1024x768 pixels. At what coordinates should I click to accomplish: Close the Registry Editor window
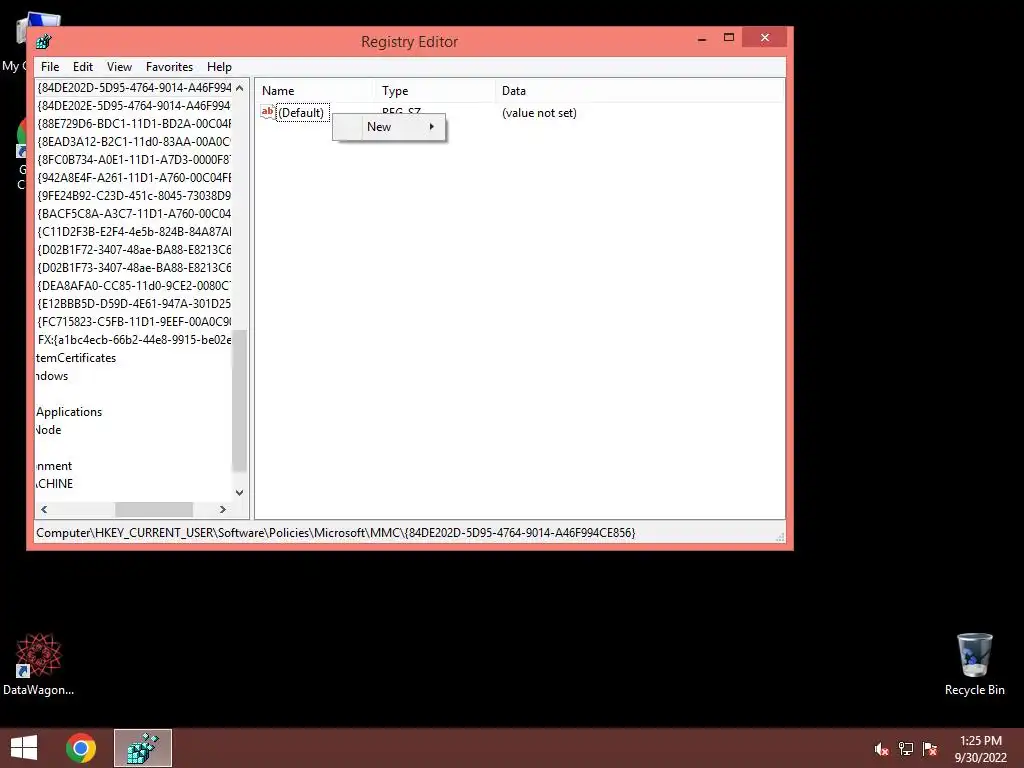(x=765, y=38)
